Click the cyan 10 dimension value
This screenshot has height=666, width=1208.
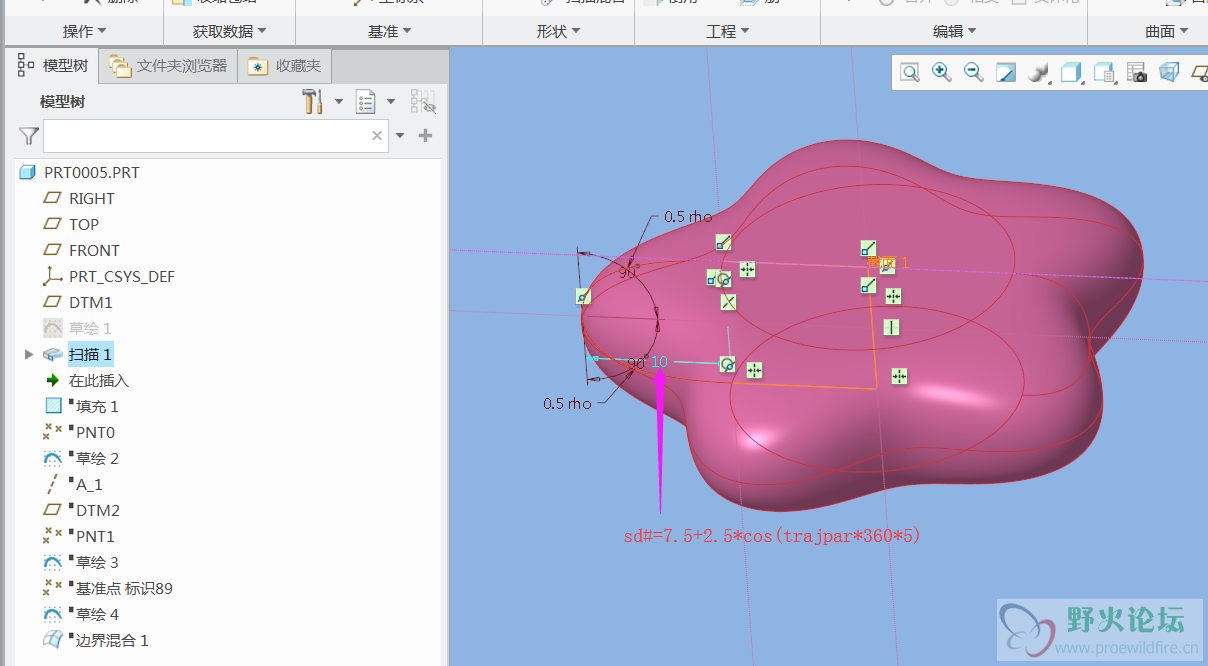point(659,362)
